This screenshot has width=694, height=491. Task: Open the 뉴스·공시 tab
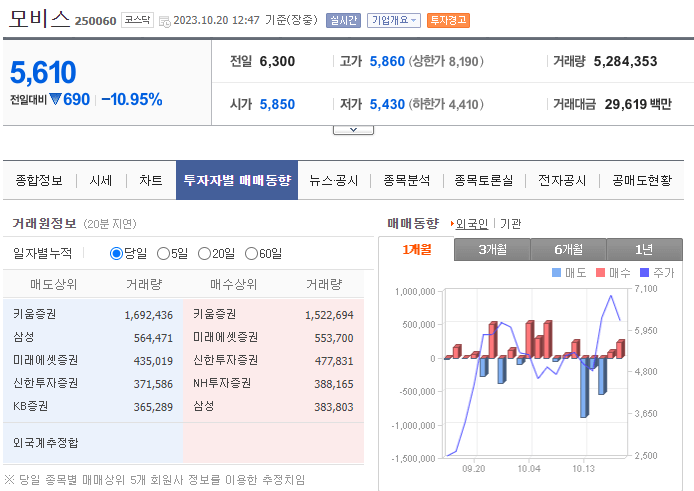point(333,181)
